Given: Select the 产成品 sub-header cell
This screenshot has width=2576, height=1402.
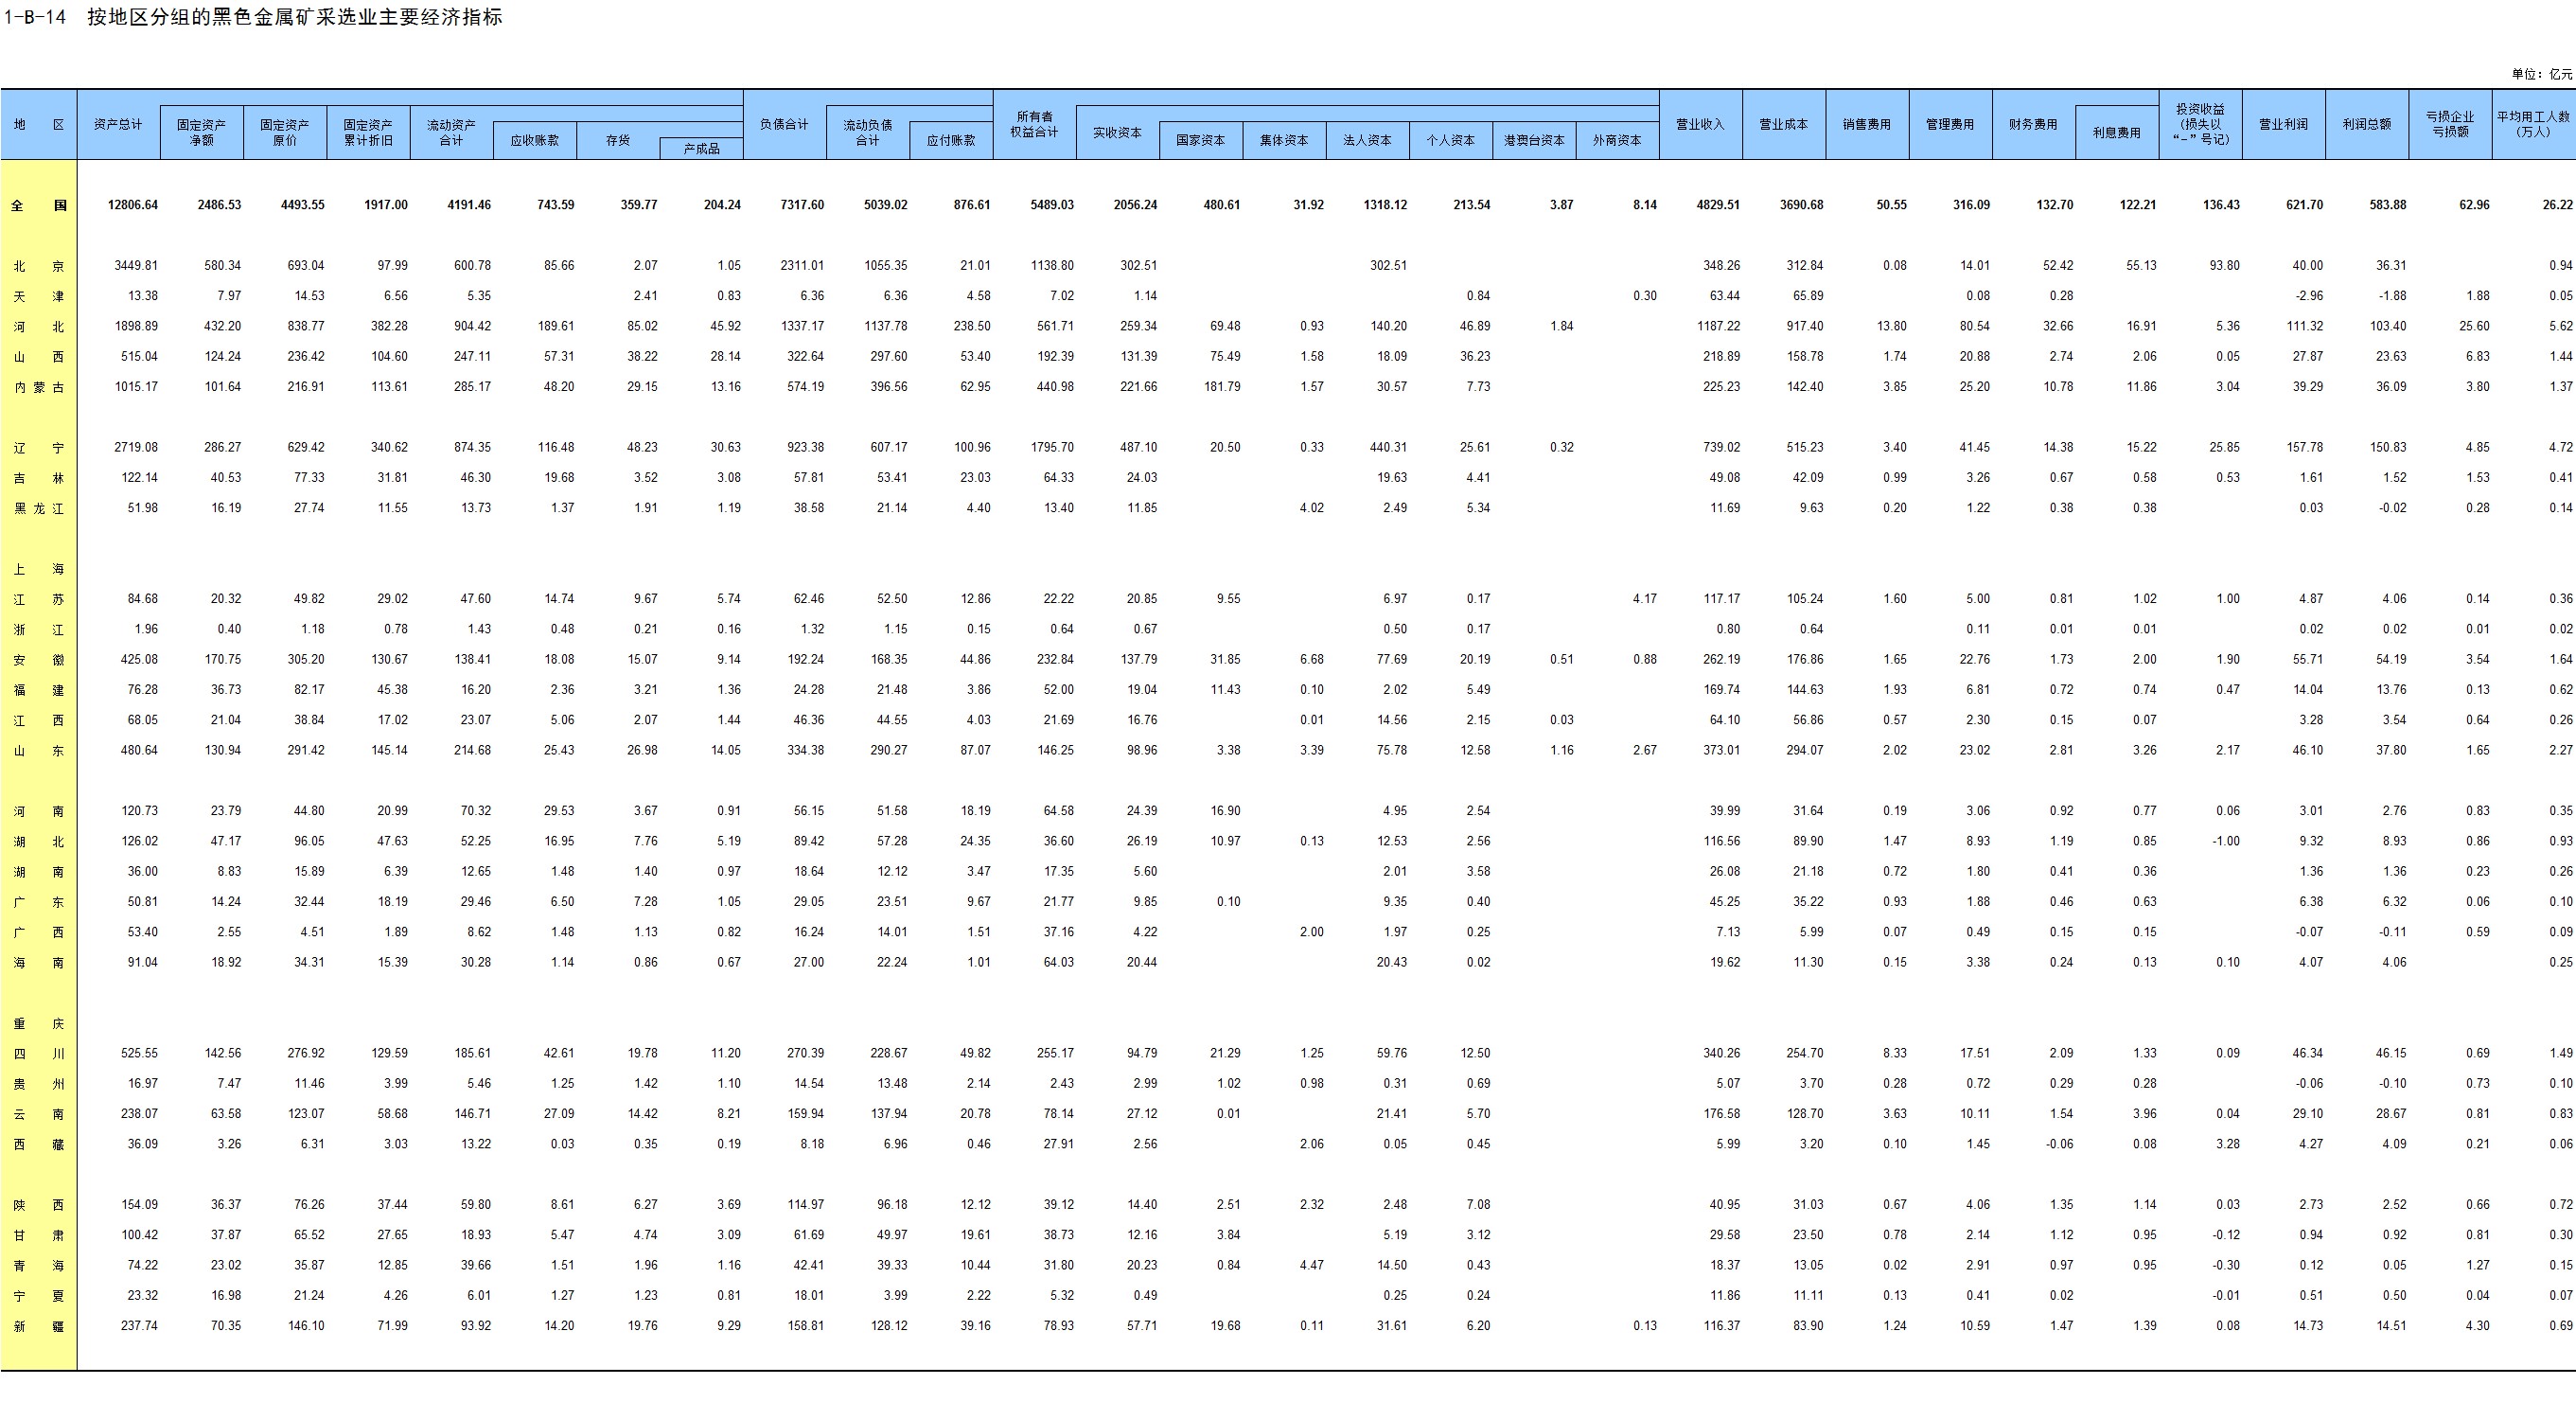Looking at the screenshot, I should (x=701, y=149).
